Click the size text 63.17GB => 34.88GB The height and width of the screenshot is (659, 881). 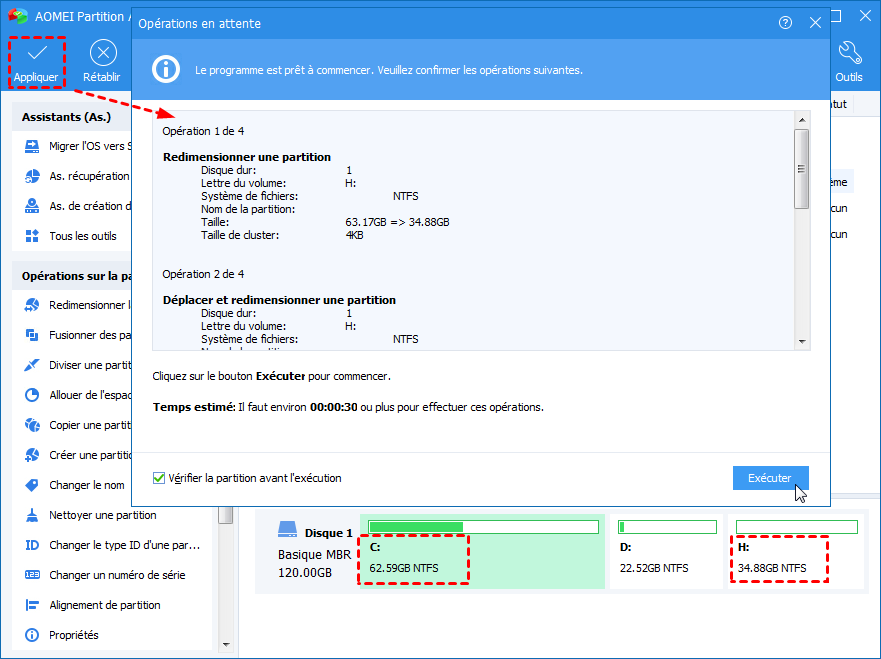397,222
